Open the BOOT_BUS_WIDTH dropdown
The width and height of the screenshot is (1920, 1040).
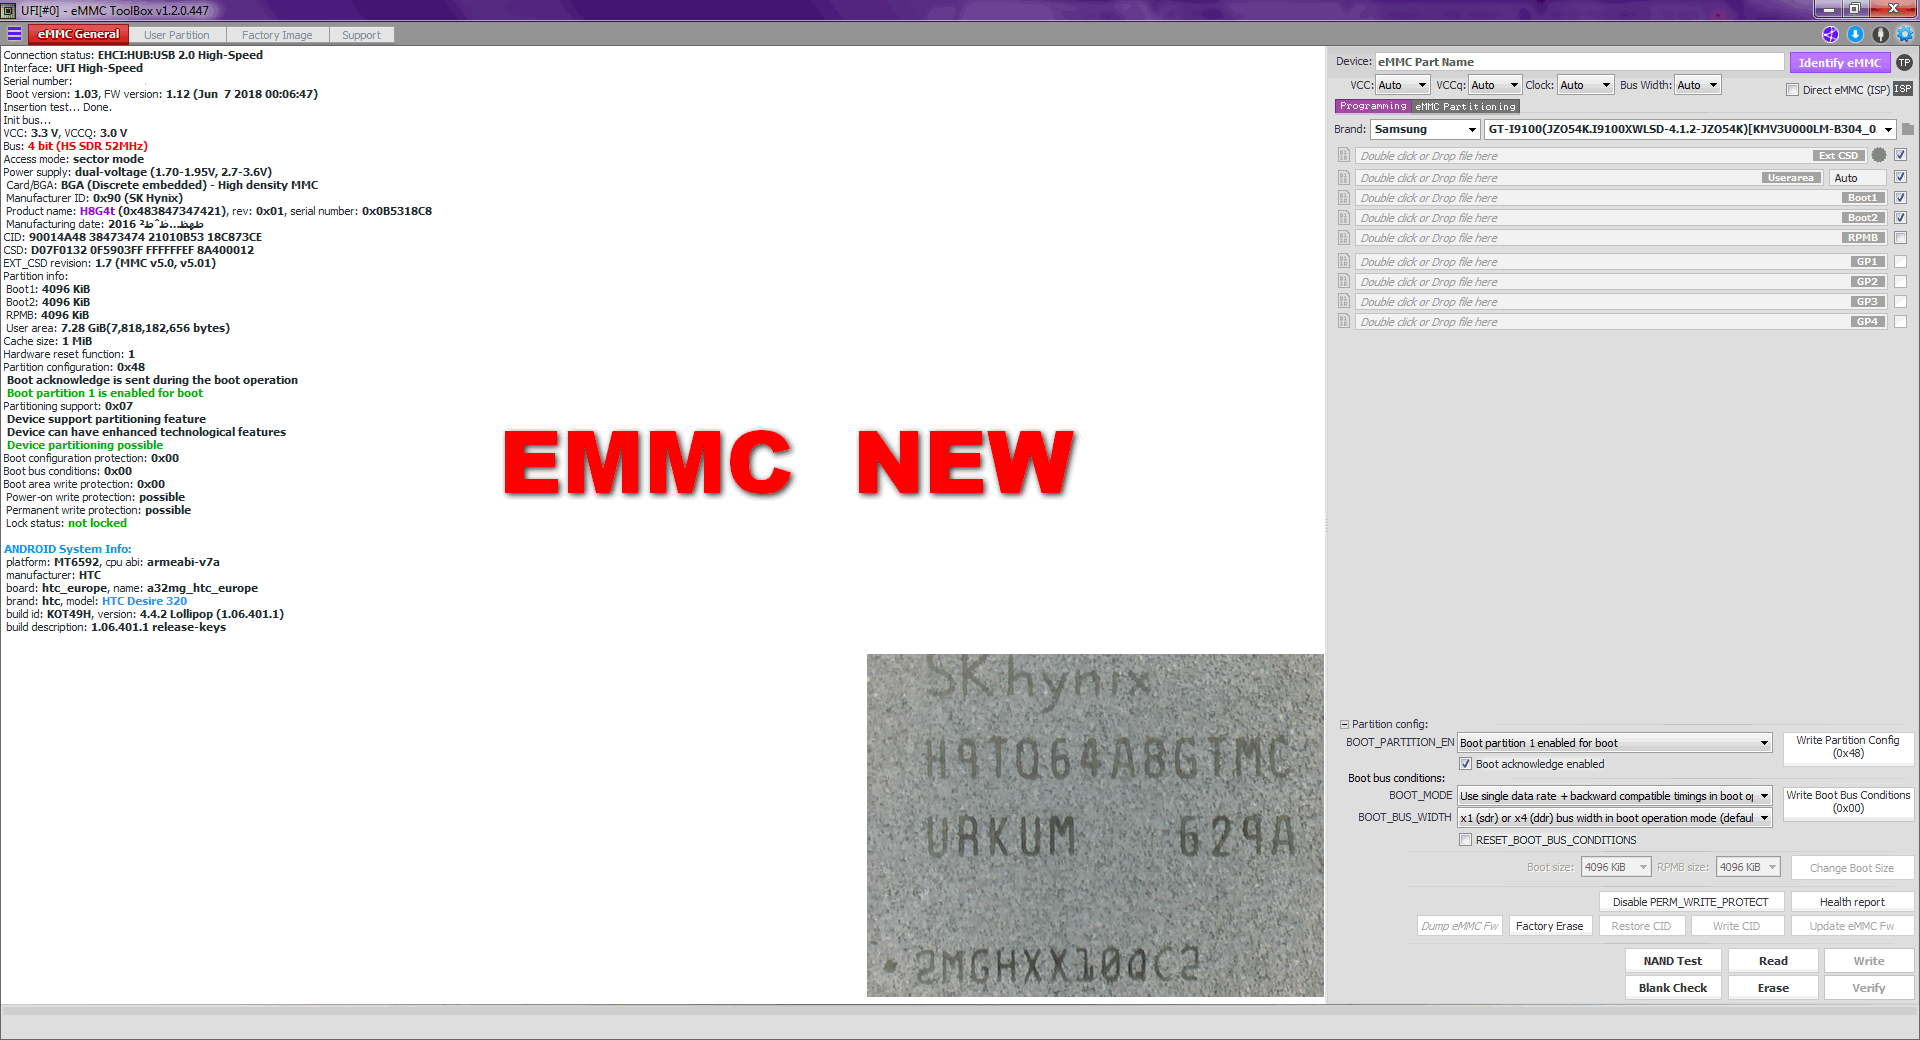pos(1614,818)
